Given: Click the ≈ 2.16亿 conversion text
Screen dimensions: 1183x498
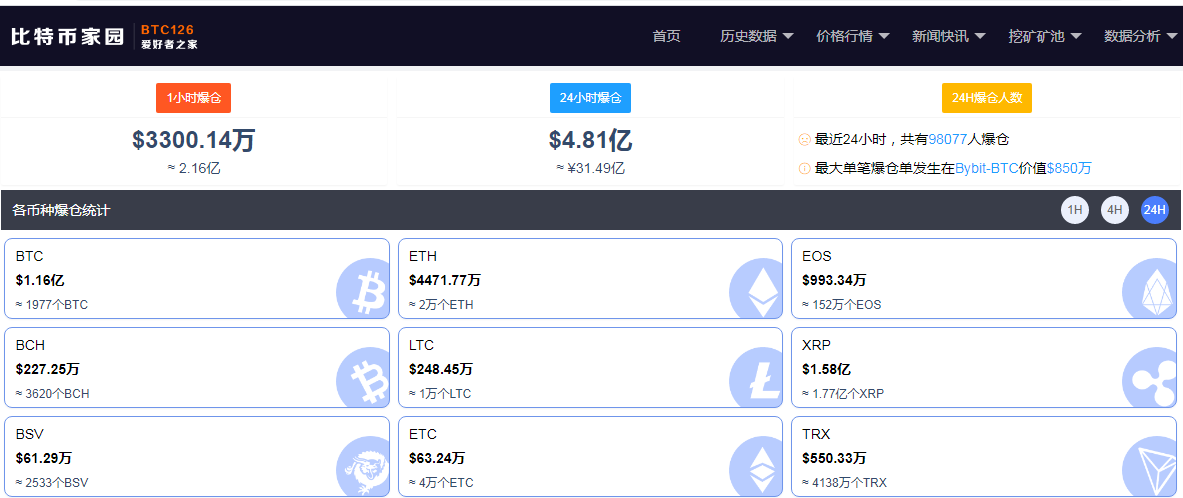Looking at the screenshot, I should 194,168.
